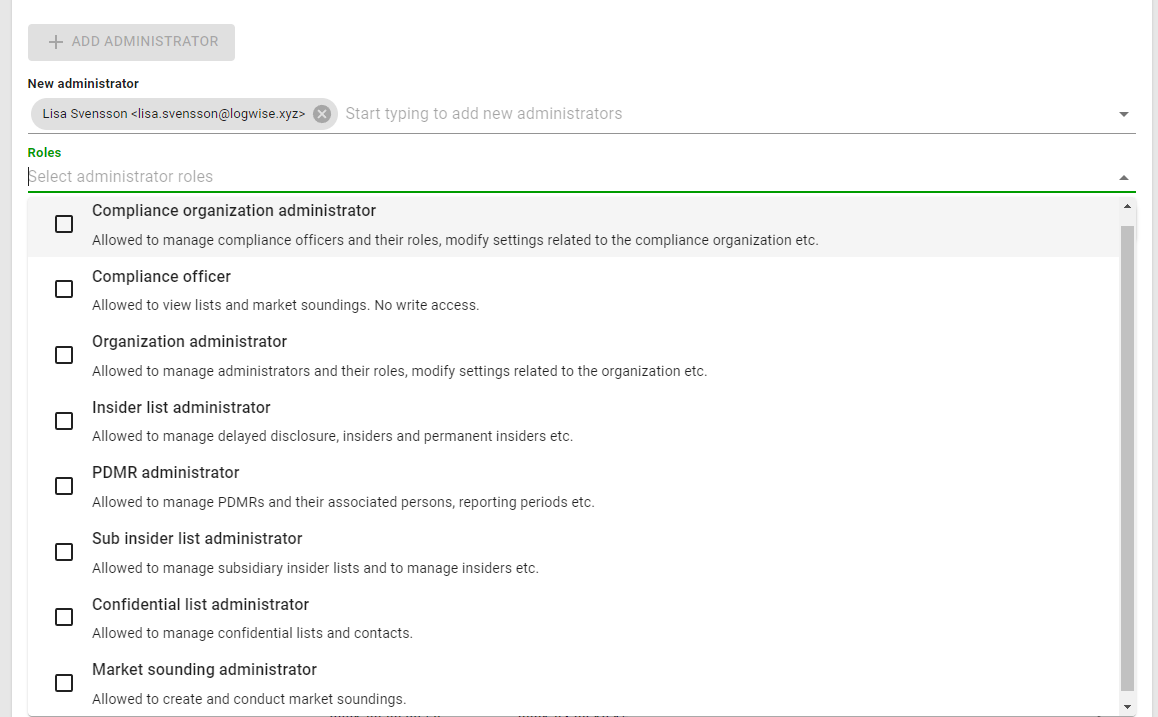Click the roles list scrollbar down arrow
The width and height of the screenshot is (1158, 717).
pos(1127,707)
